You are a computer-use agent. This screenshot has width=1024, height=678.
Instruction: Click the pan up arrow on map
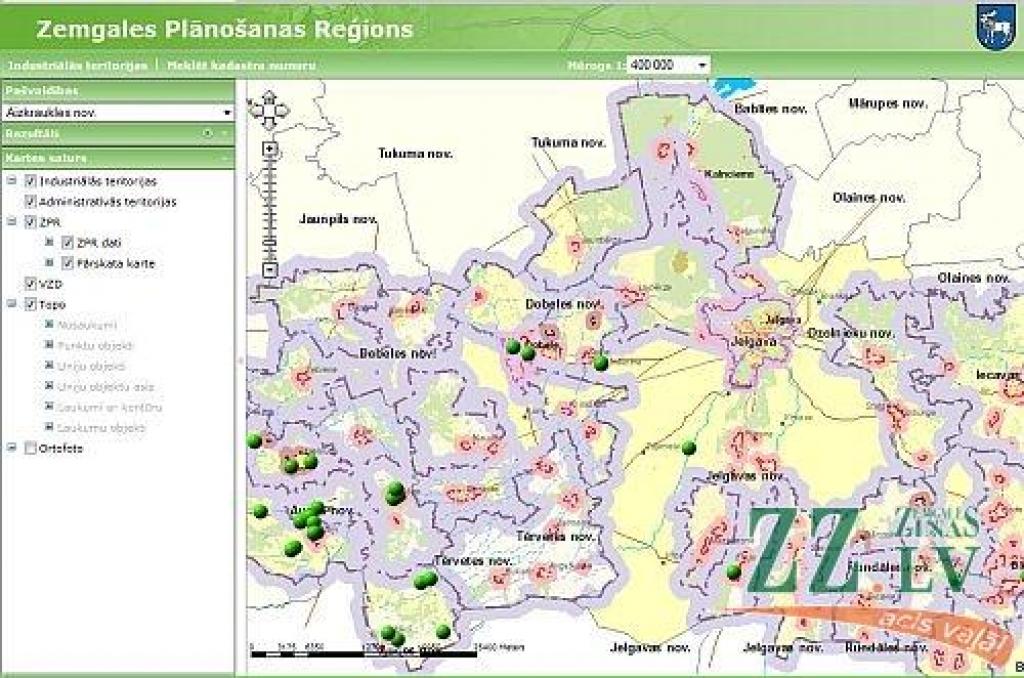click(x=269, y=98)
